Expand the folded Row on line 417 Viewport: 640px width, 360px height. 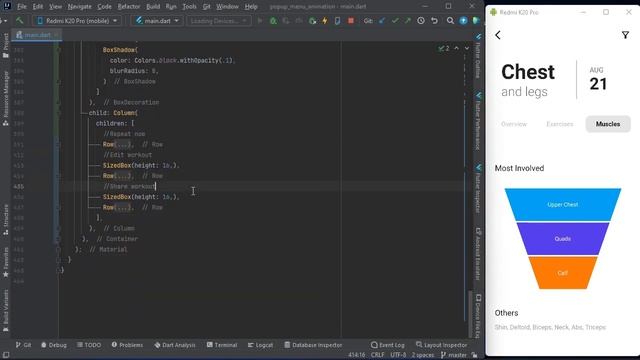point(122,207)
